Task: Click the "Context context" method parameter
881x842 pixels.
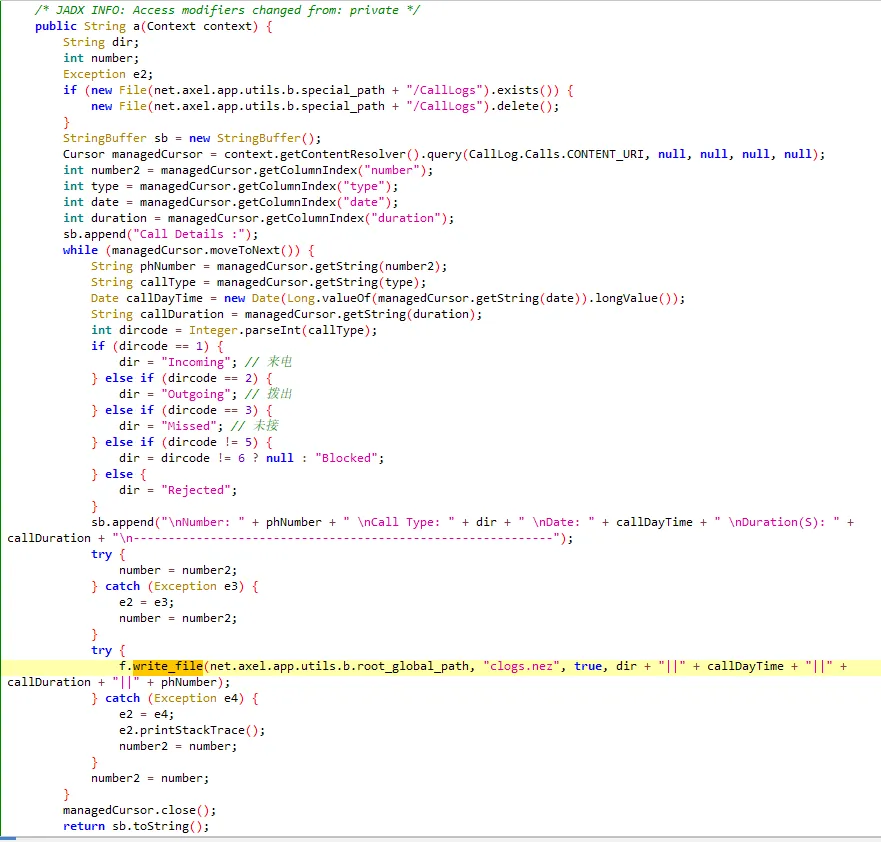Action: (199, 26)
